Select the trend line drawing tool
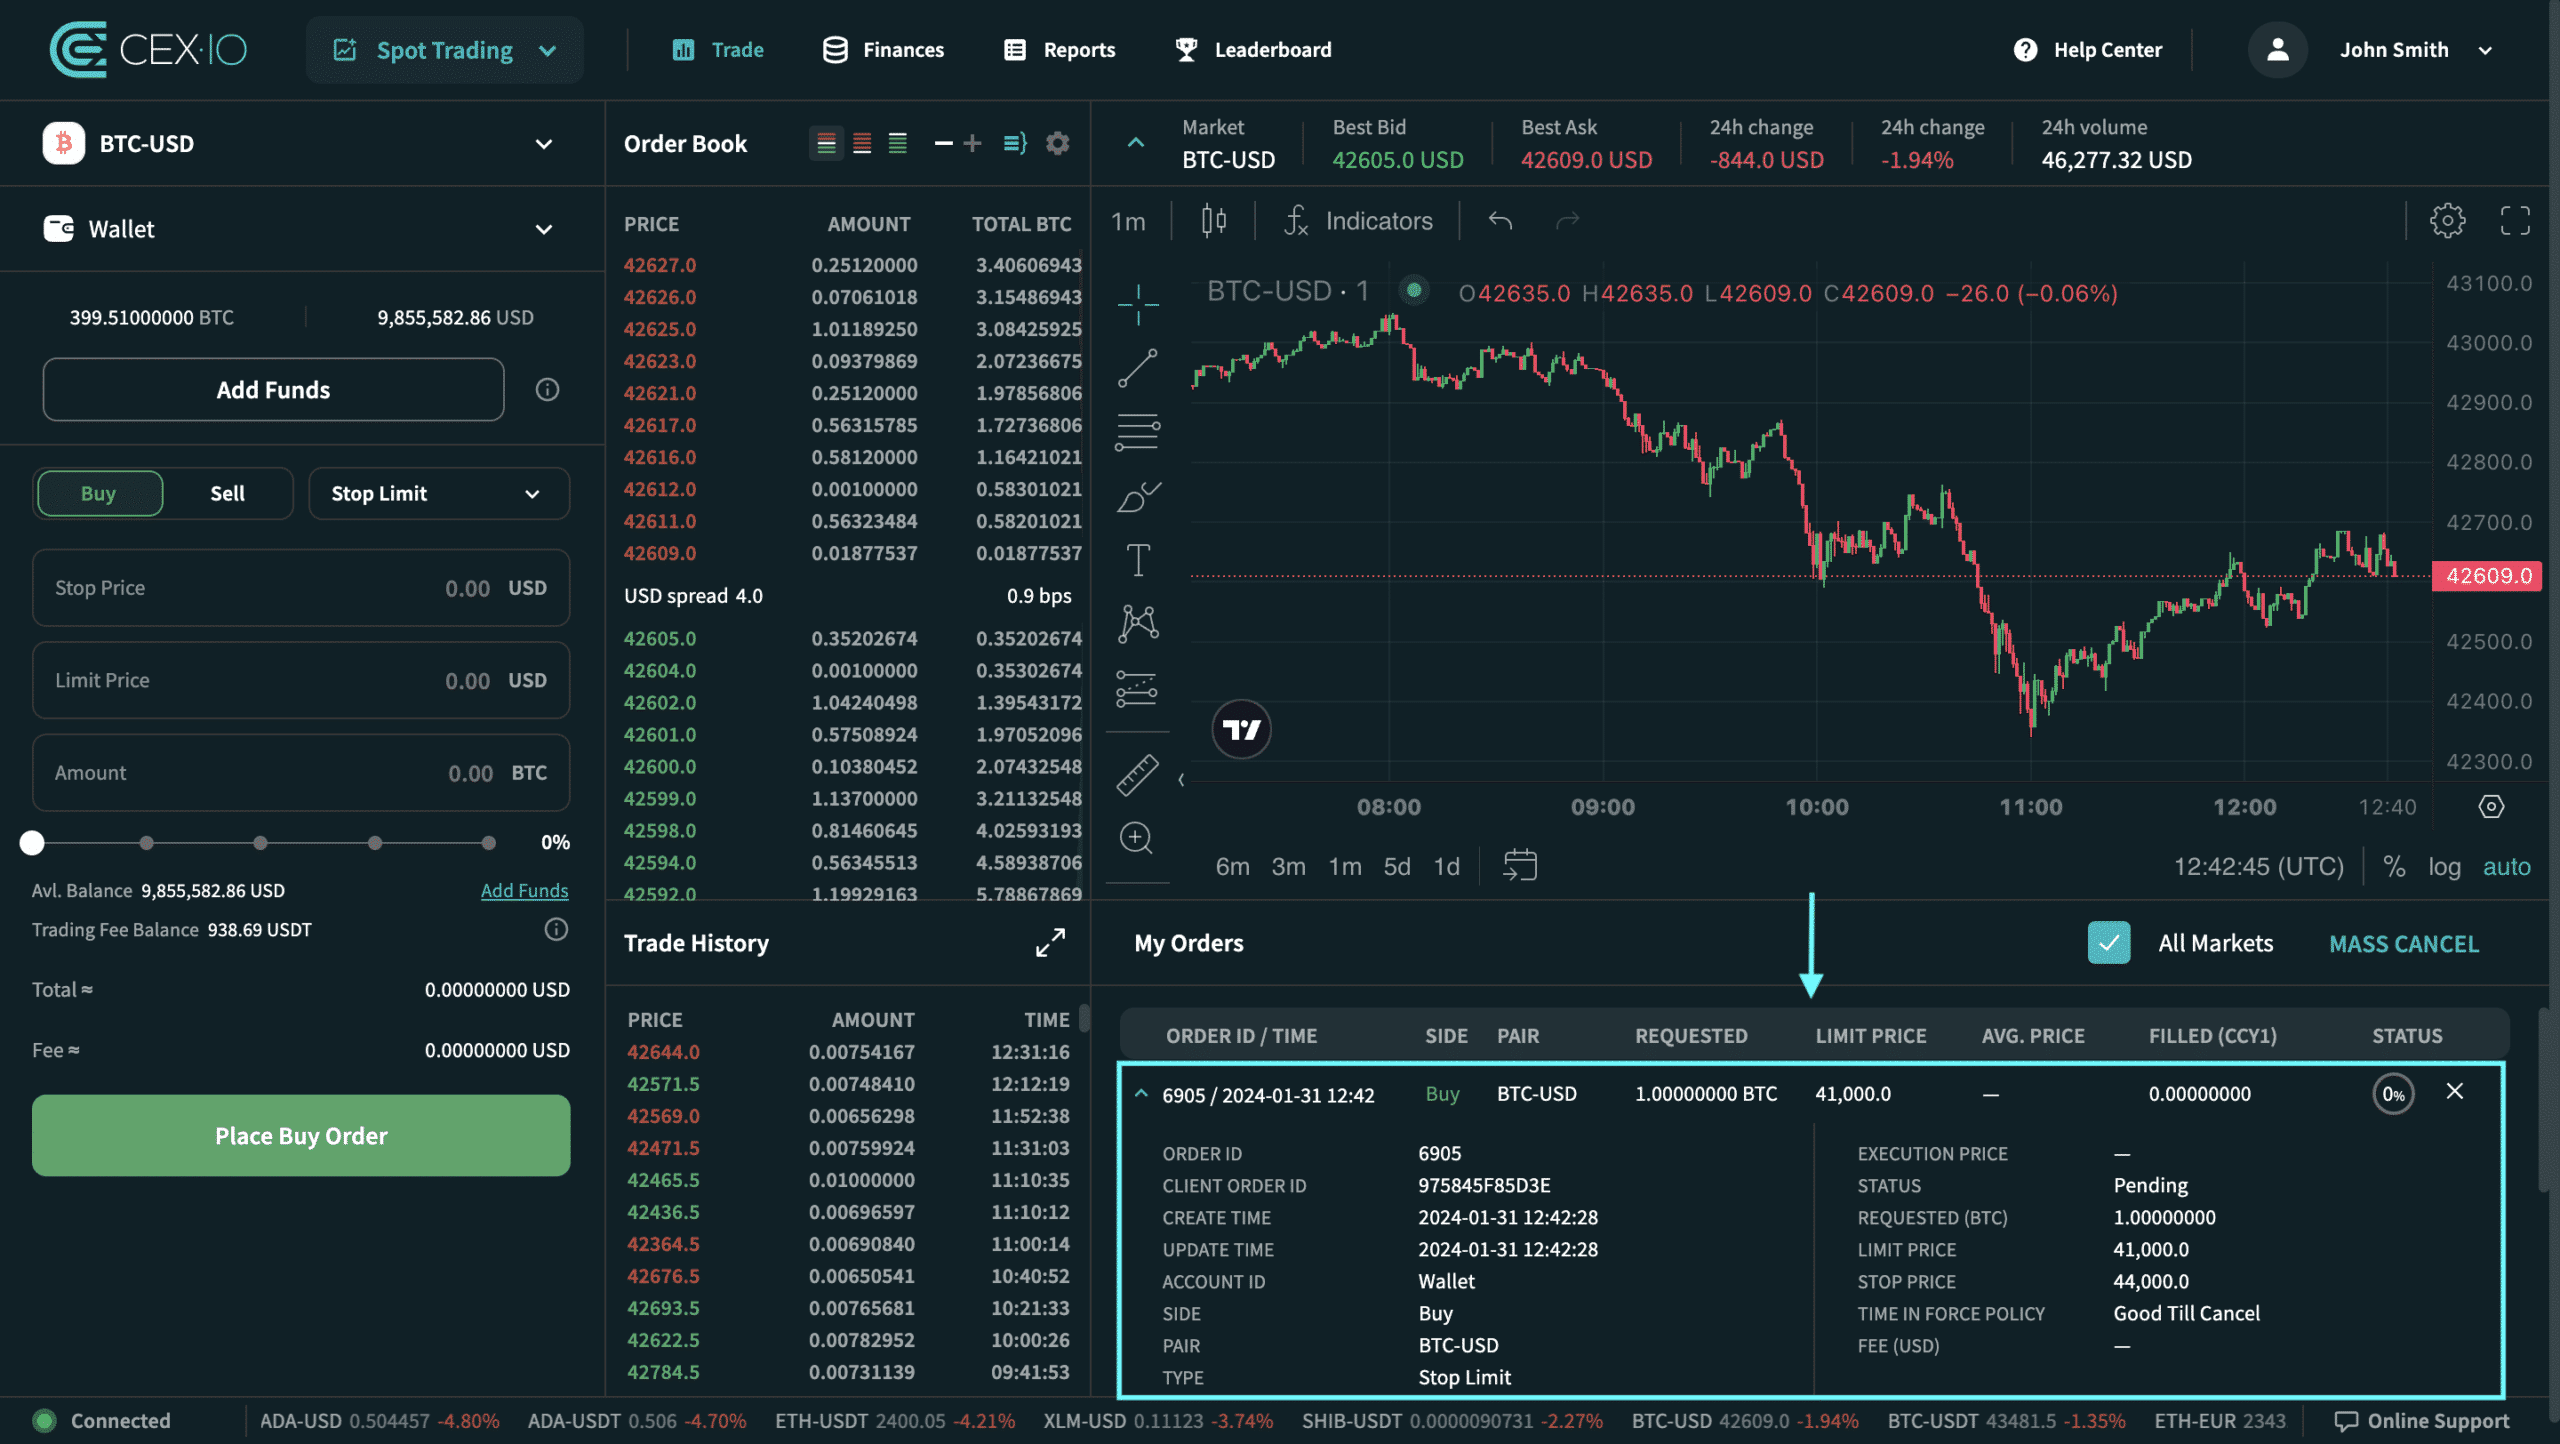 1138,368
